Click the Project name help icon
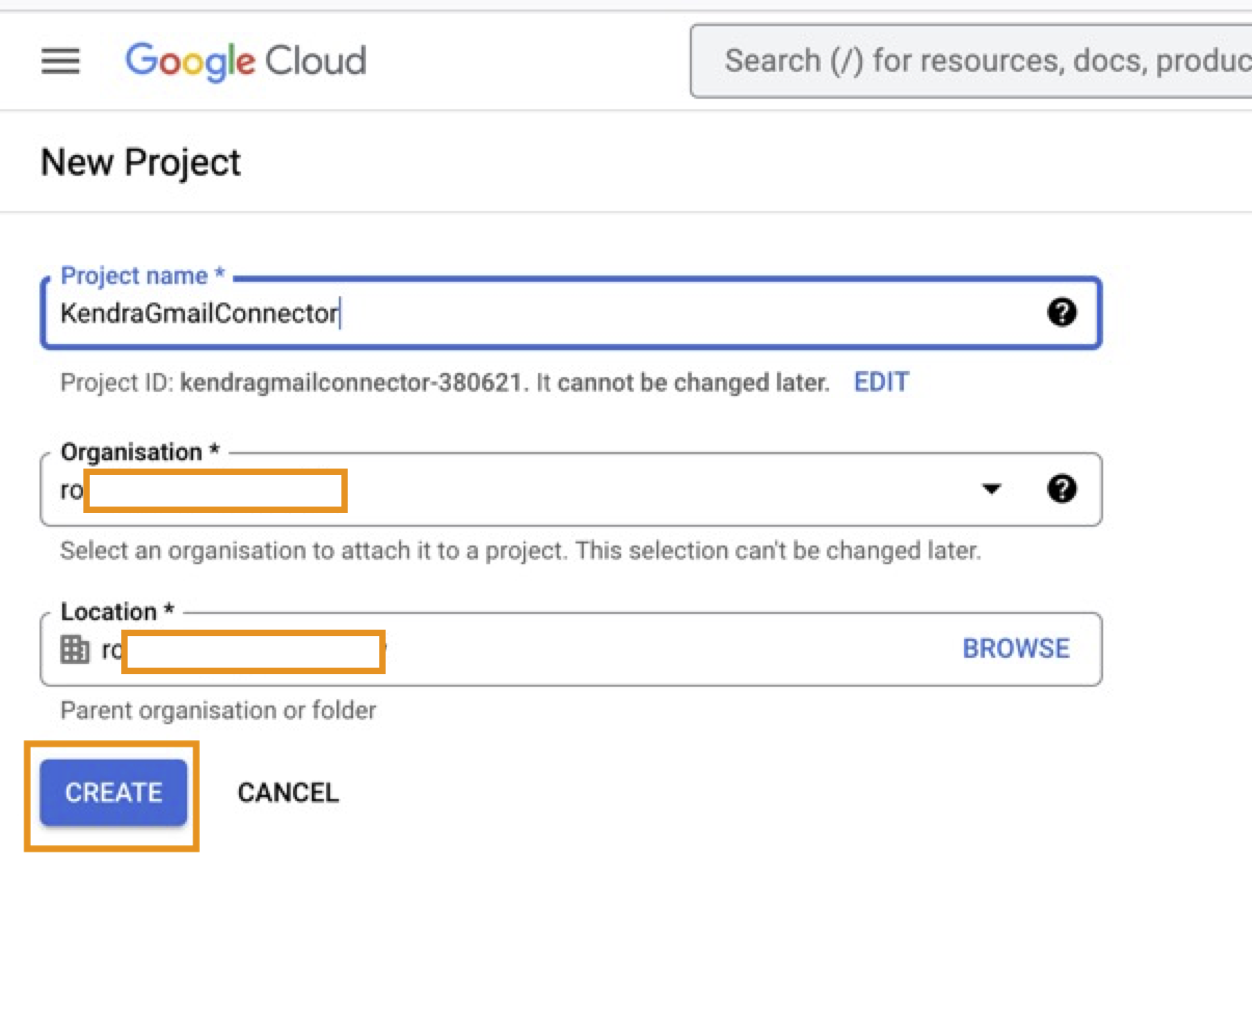The height and width of the screenshot is (1013, 1252). [x=1061, y=313]
